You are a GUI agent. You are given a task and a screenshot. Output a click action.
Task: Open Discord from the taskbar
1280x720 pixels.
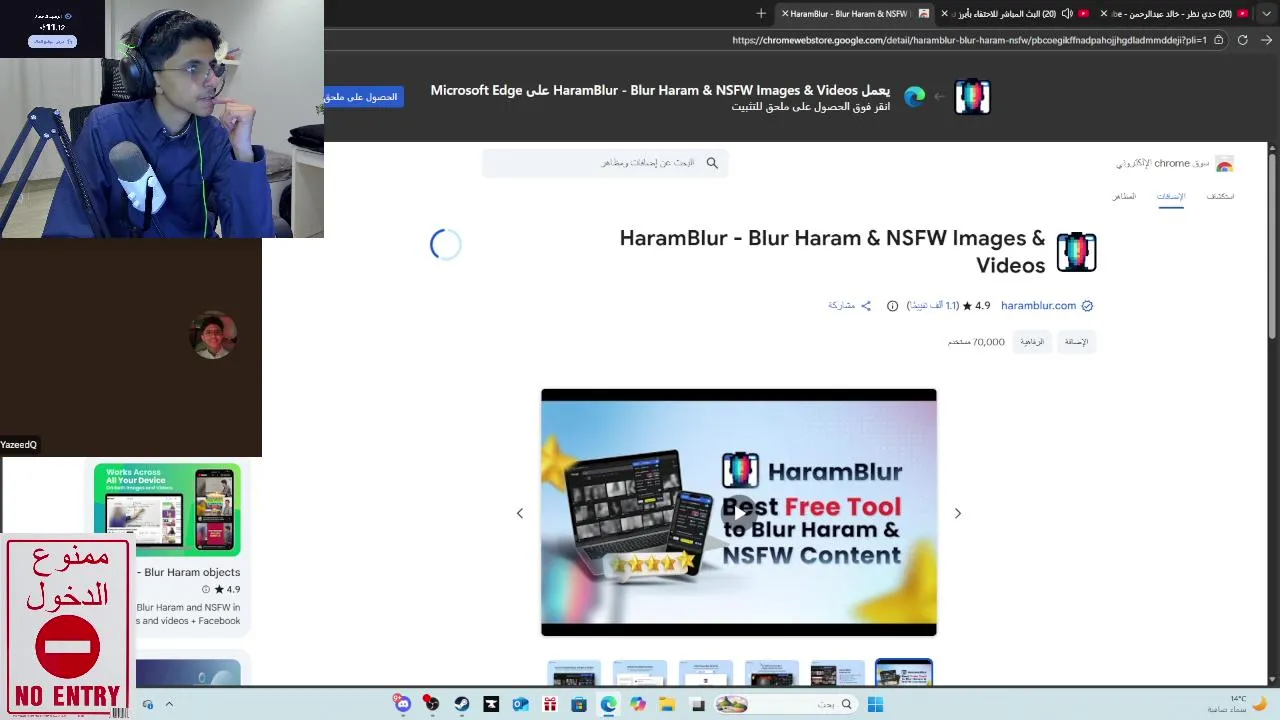pos(402,704)
